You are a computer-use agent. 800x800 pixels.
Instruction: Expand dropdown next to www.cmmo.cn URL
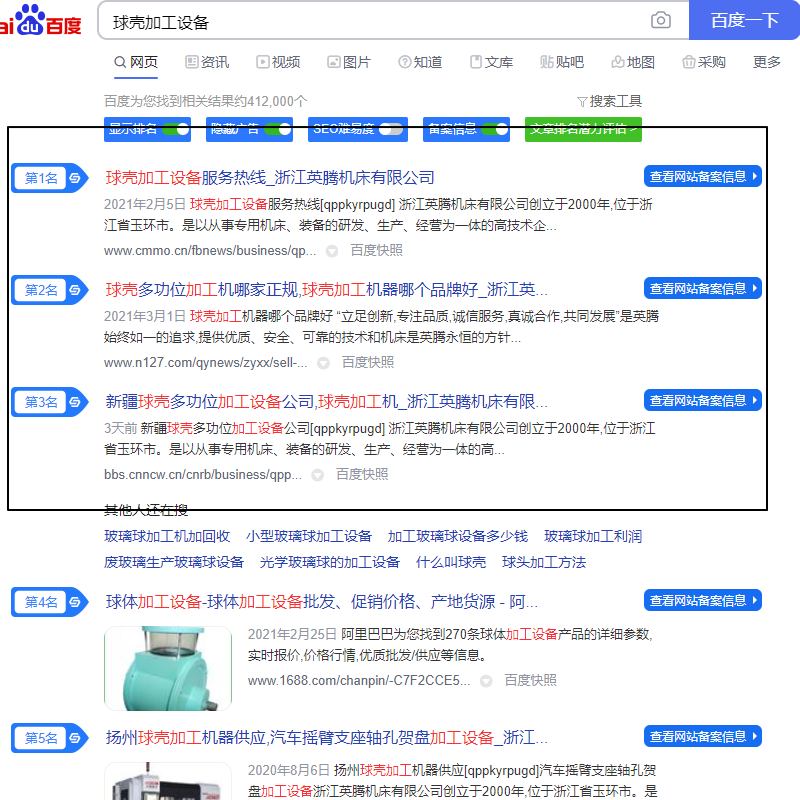pos(332,251)
